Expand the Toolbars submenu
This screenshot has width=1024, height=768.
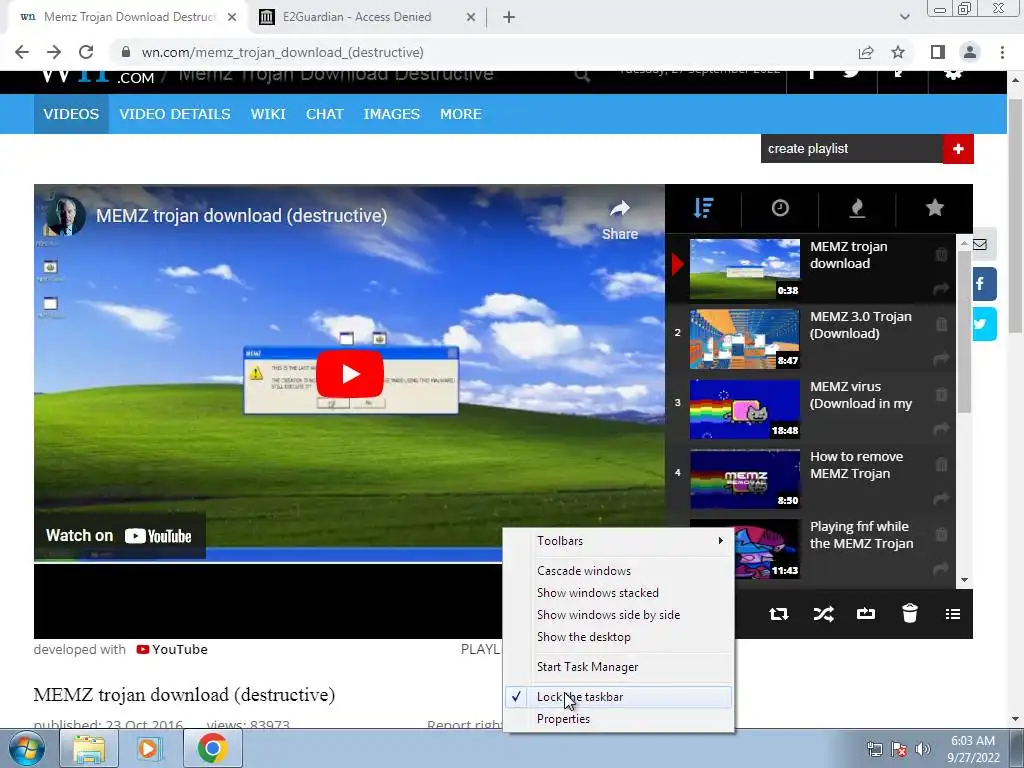pyautogui.click(x=618, y=541)
